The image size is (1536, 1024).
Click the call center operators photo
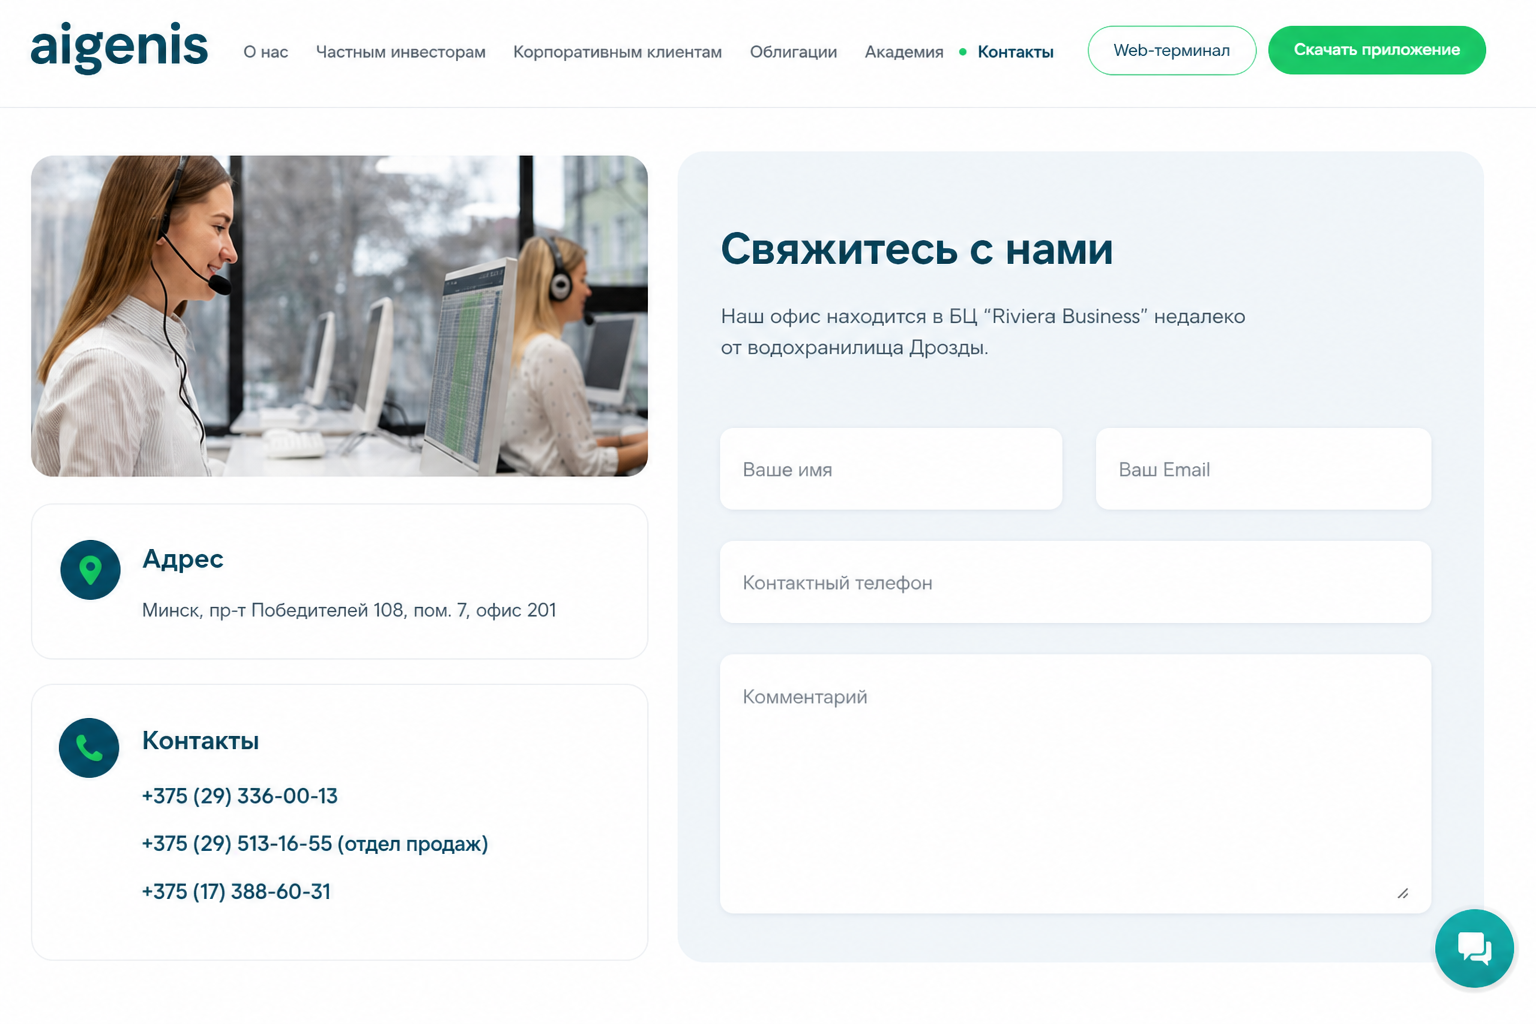point(339,316)
